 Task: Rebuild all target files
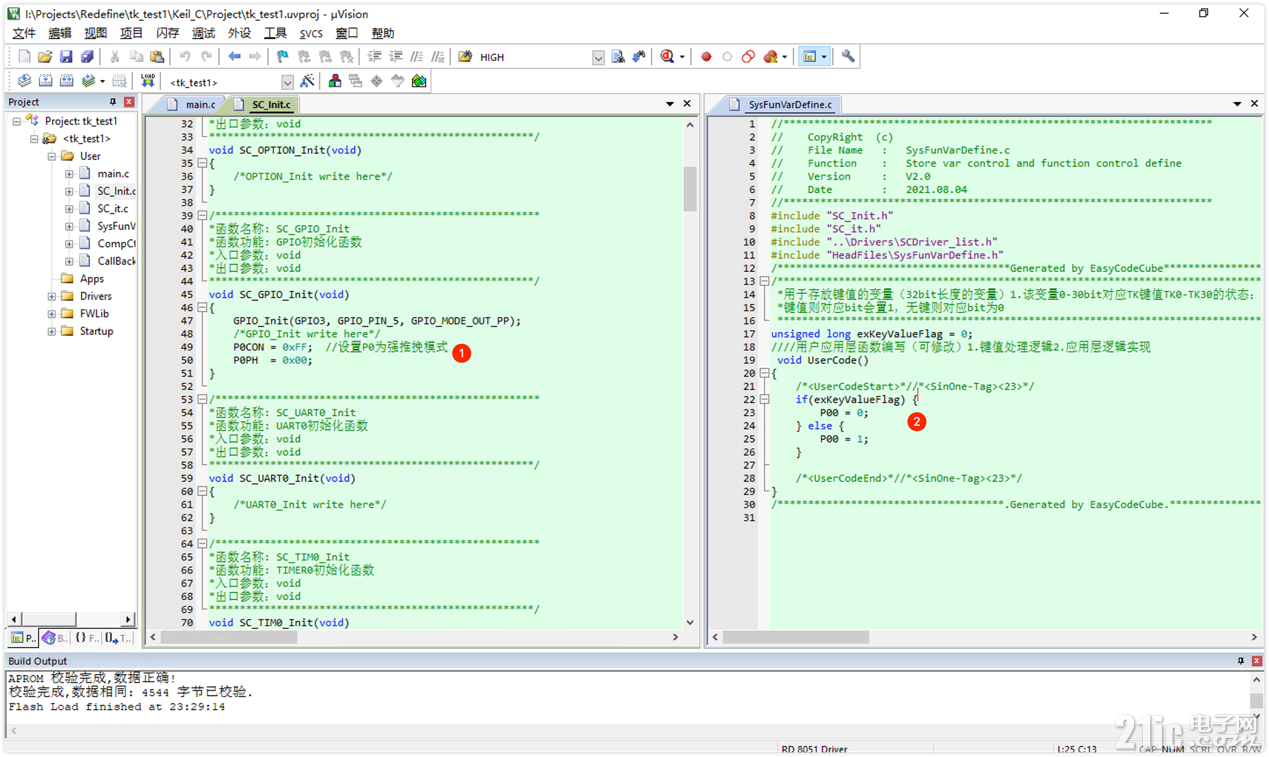[x=66, y=81]
